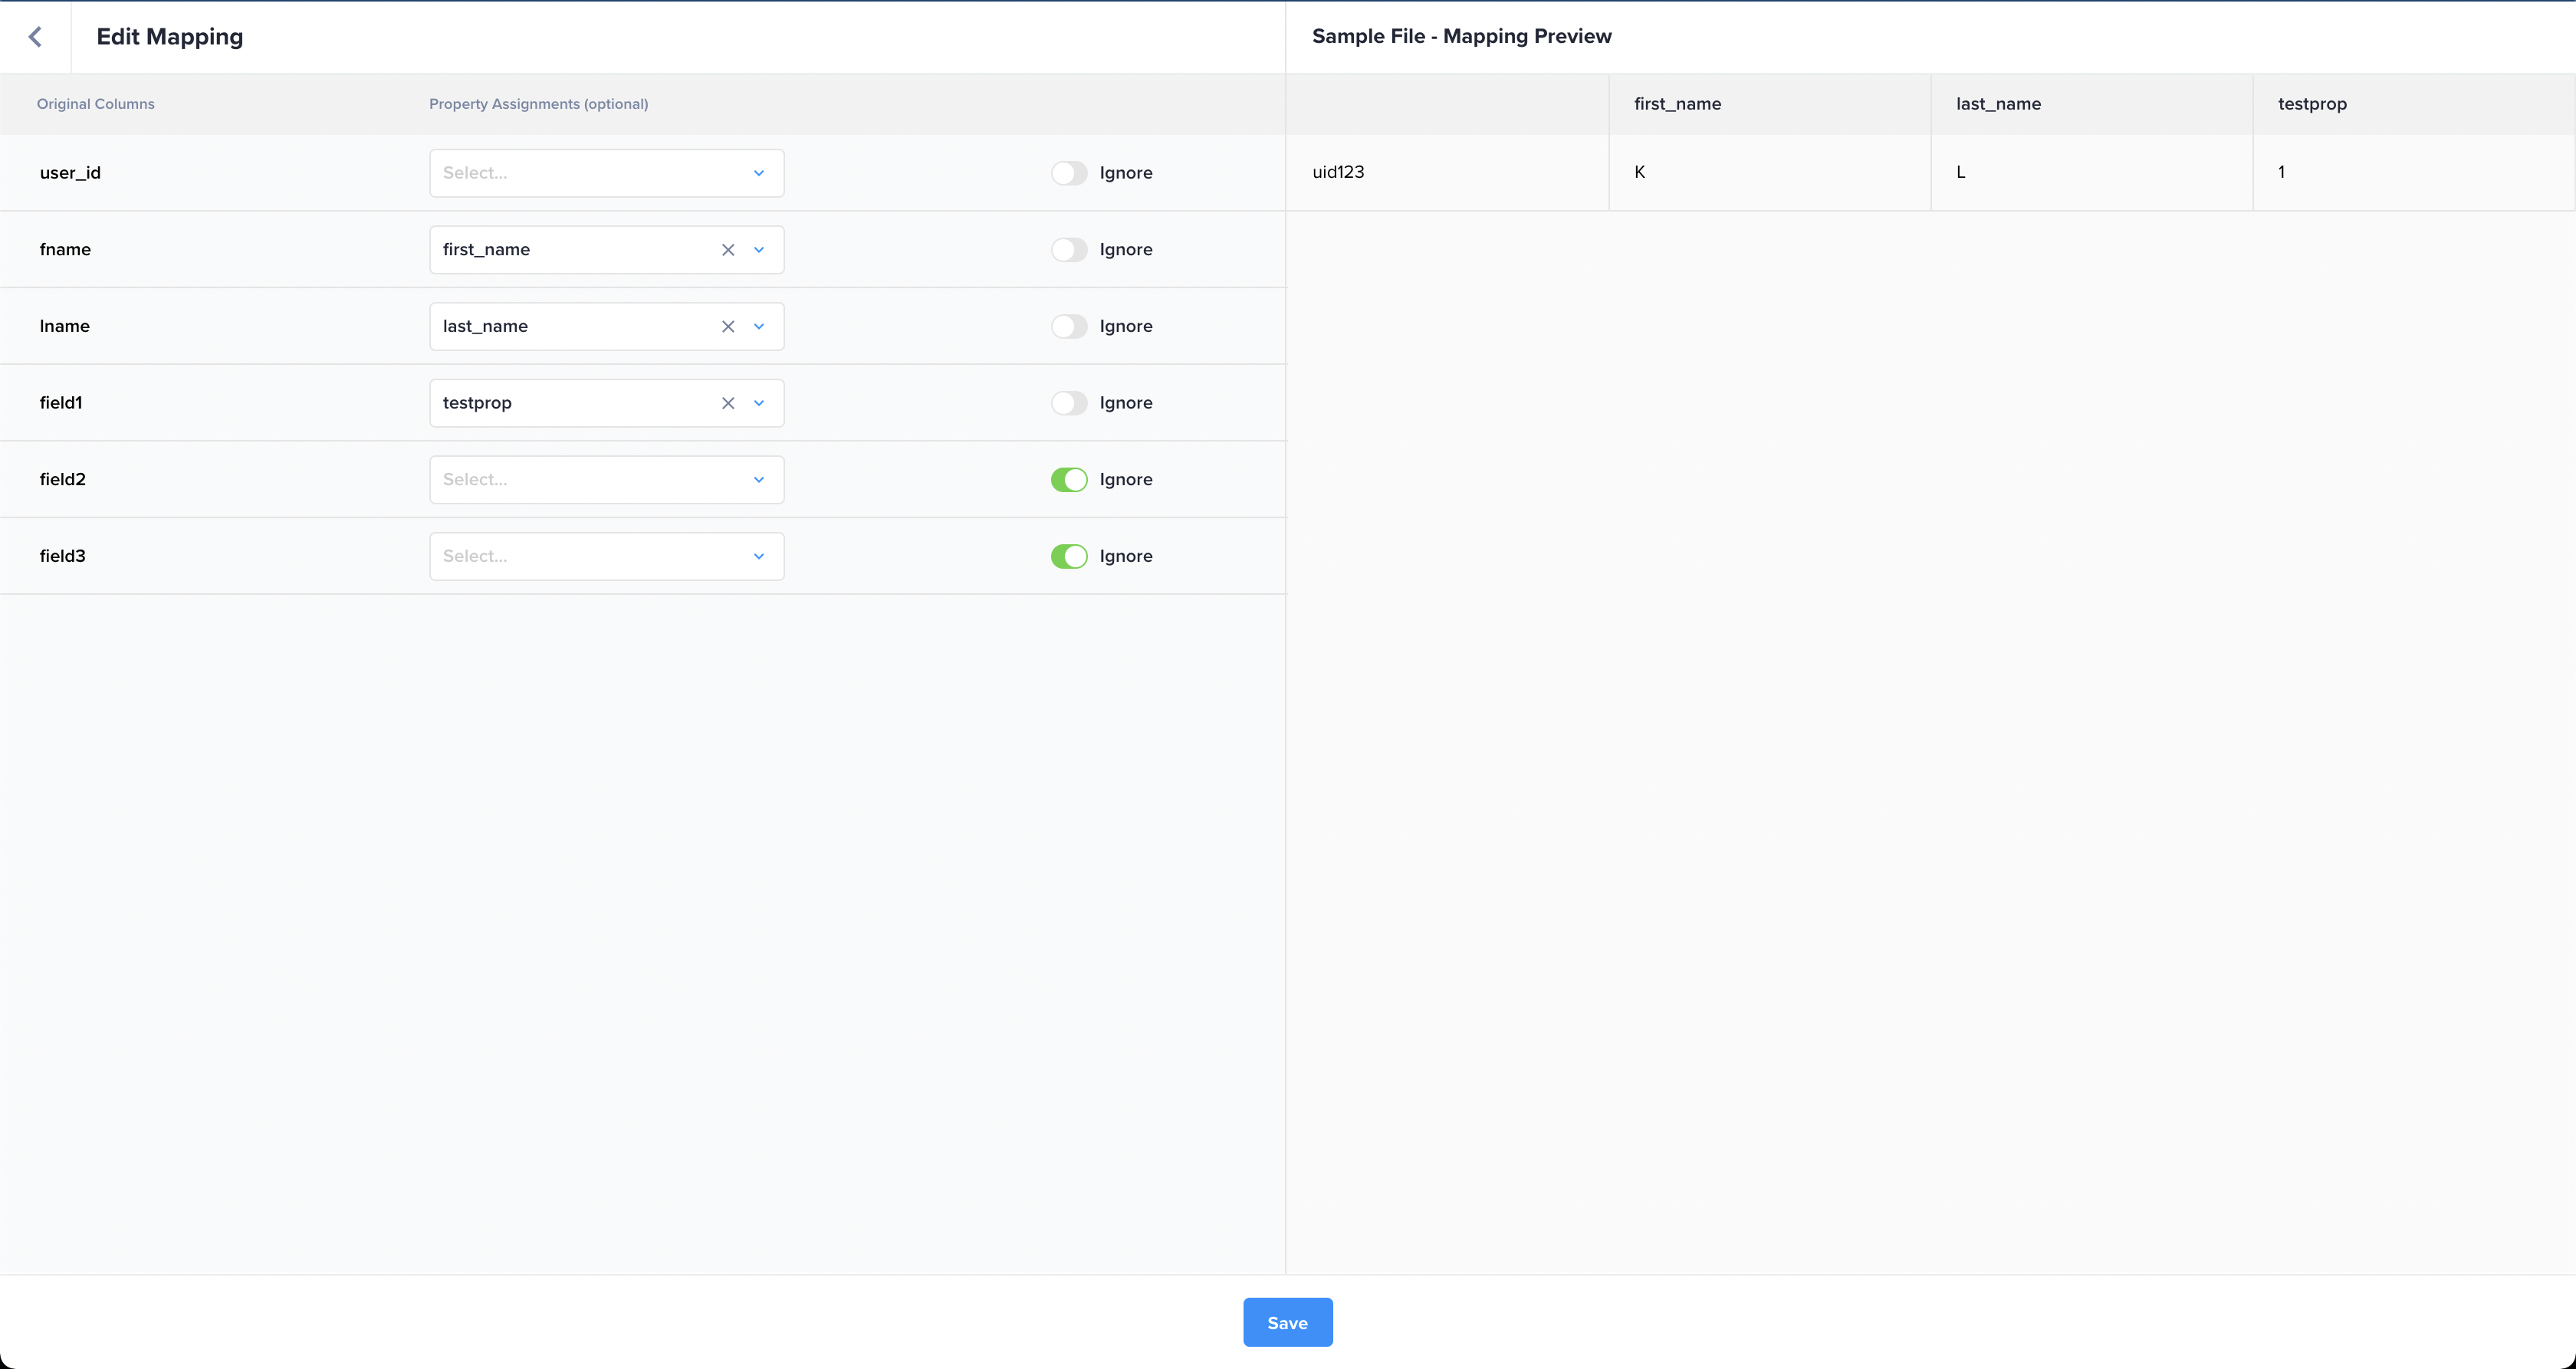2576x1369 pixels.
Task: Remove the testprop assignment with X icon
Action: pyautogui.click(x=728, y=403)
